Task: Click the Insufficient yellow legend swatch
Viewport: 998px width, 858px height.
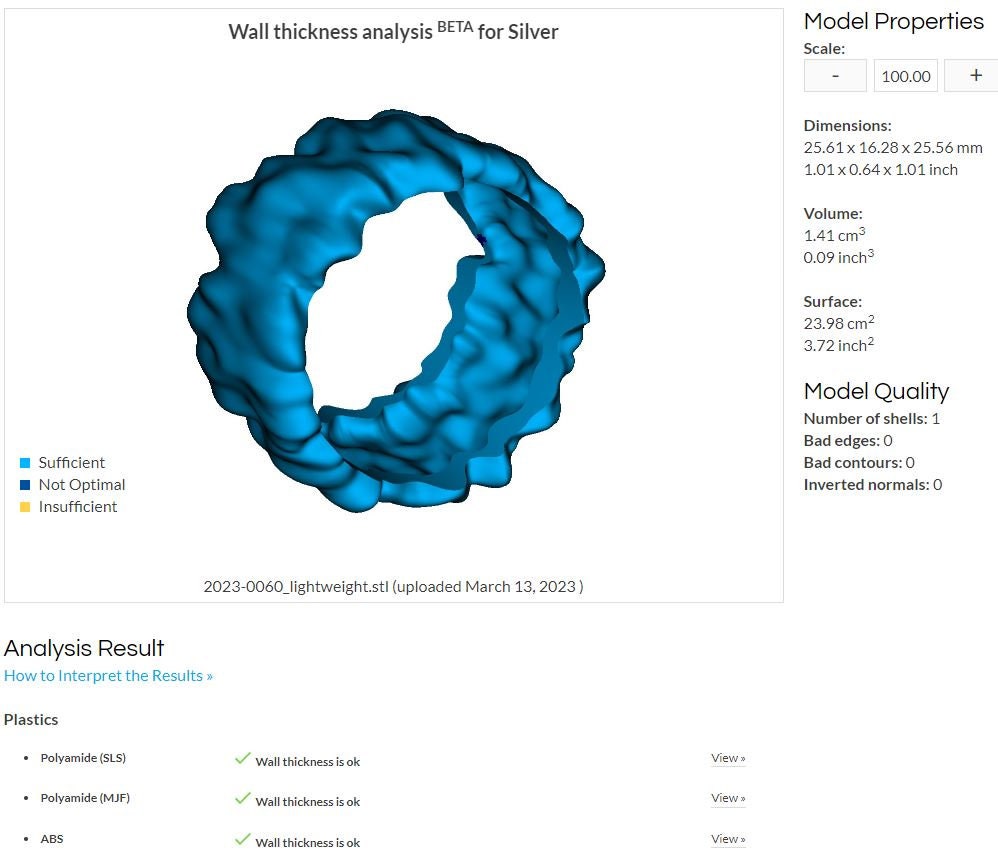Action: 25,507
